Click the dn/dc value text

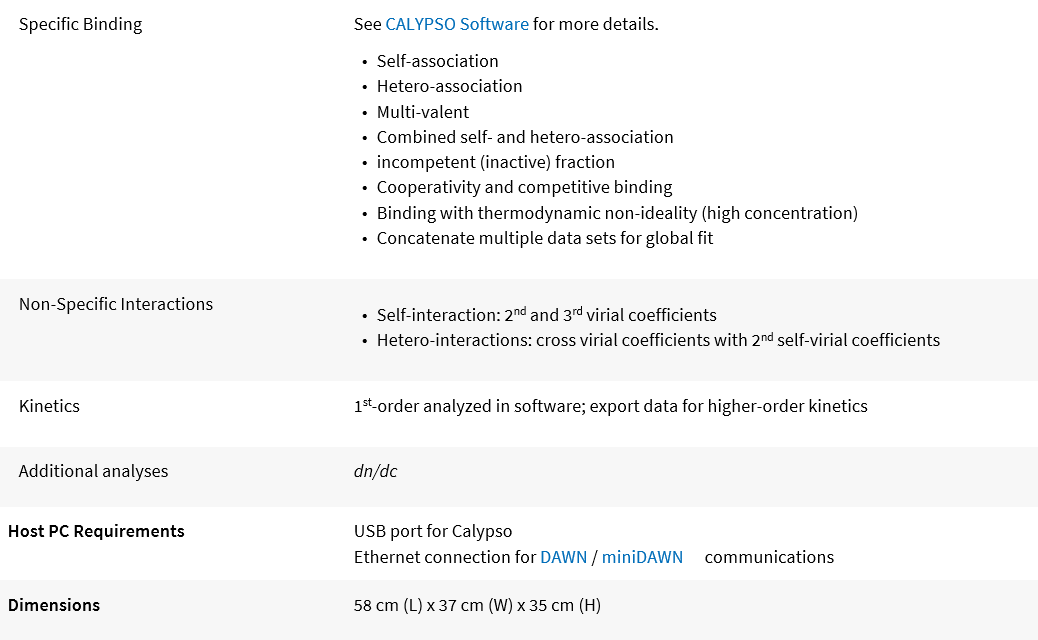[375, 471]
